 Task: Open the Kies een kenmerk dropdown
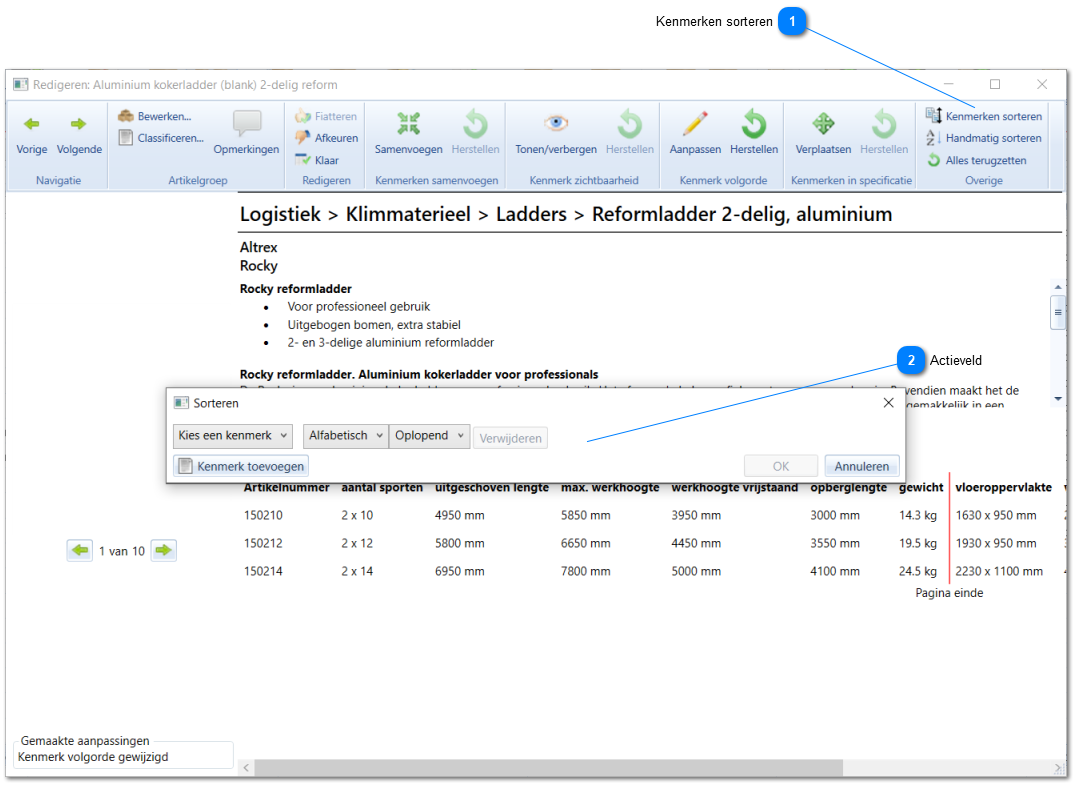click(x=233, y=436)
